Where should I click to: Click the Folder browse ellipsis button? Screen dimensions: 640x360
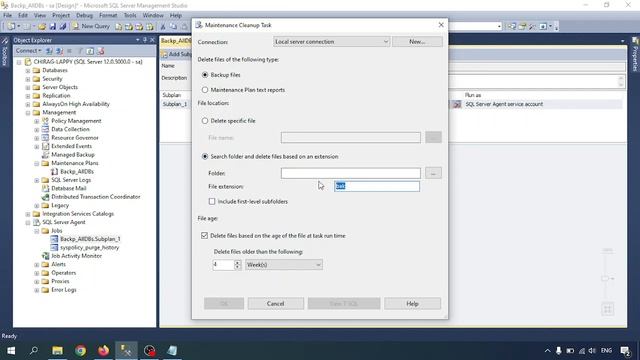click(433, 173)
